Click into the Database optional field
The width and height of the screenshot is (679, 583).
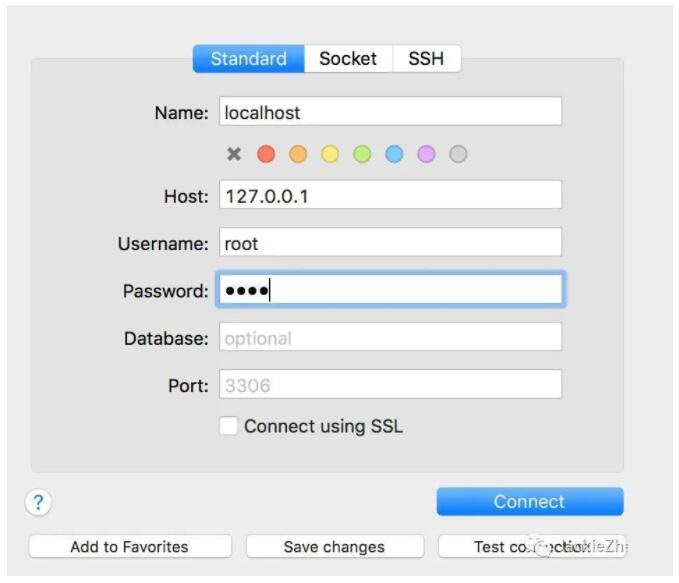(x=390, y=338)
